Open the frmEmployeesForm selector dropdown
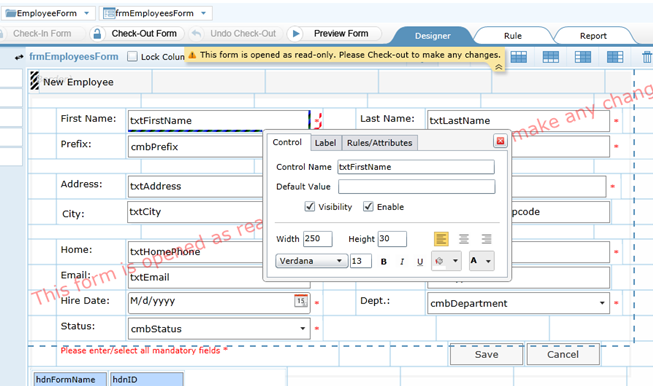The image size is (653, 386). pos(203,13)
